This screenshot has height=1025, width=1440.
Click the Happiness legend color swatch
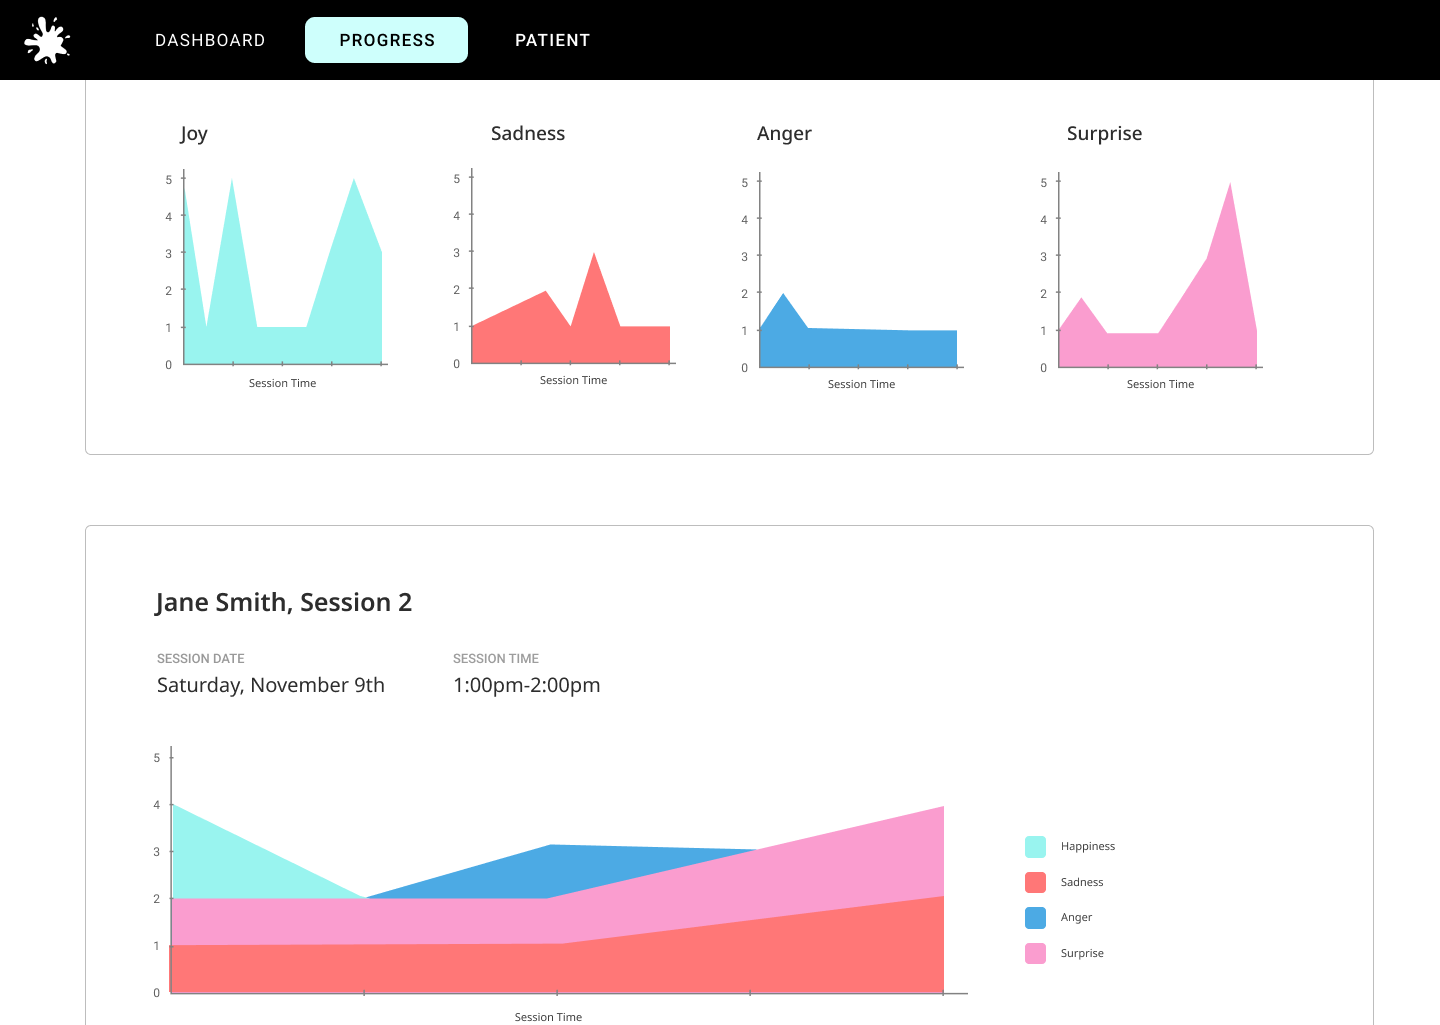[1035, 847]
